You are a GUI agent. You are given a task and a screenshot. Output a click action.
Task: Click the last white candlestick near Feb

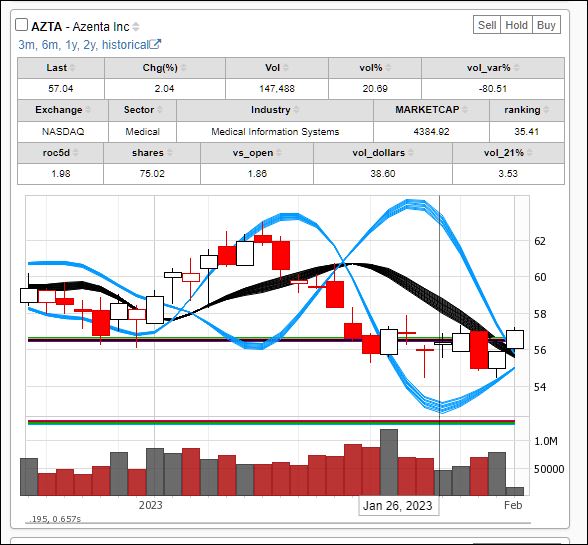(x=515, y=339)
